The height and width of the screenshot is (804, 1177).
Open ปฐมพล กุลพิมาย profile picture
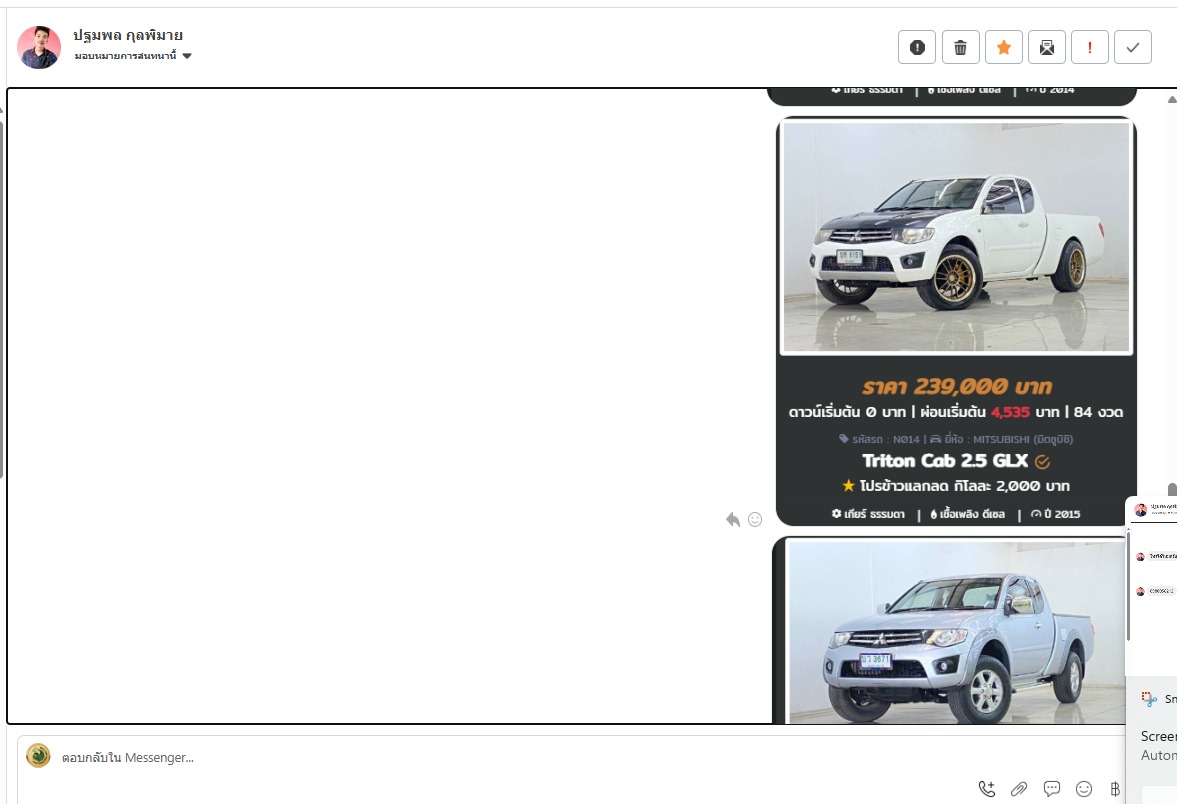(39, 47)
